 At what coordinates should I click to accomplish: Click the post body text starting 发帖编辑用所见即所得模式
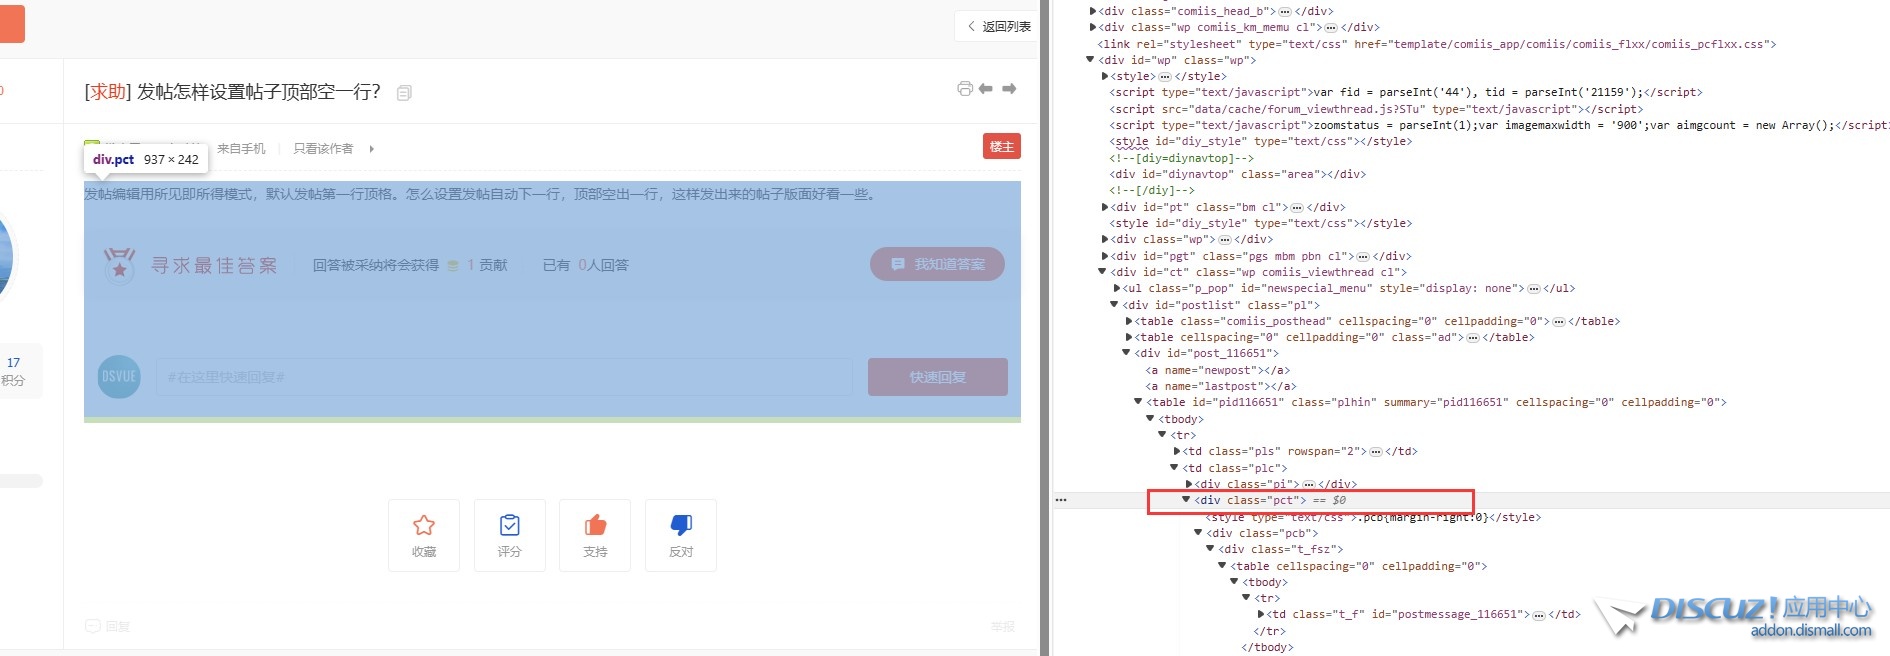(x=480, y=194)
